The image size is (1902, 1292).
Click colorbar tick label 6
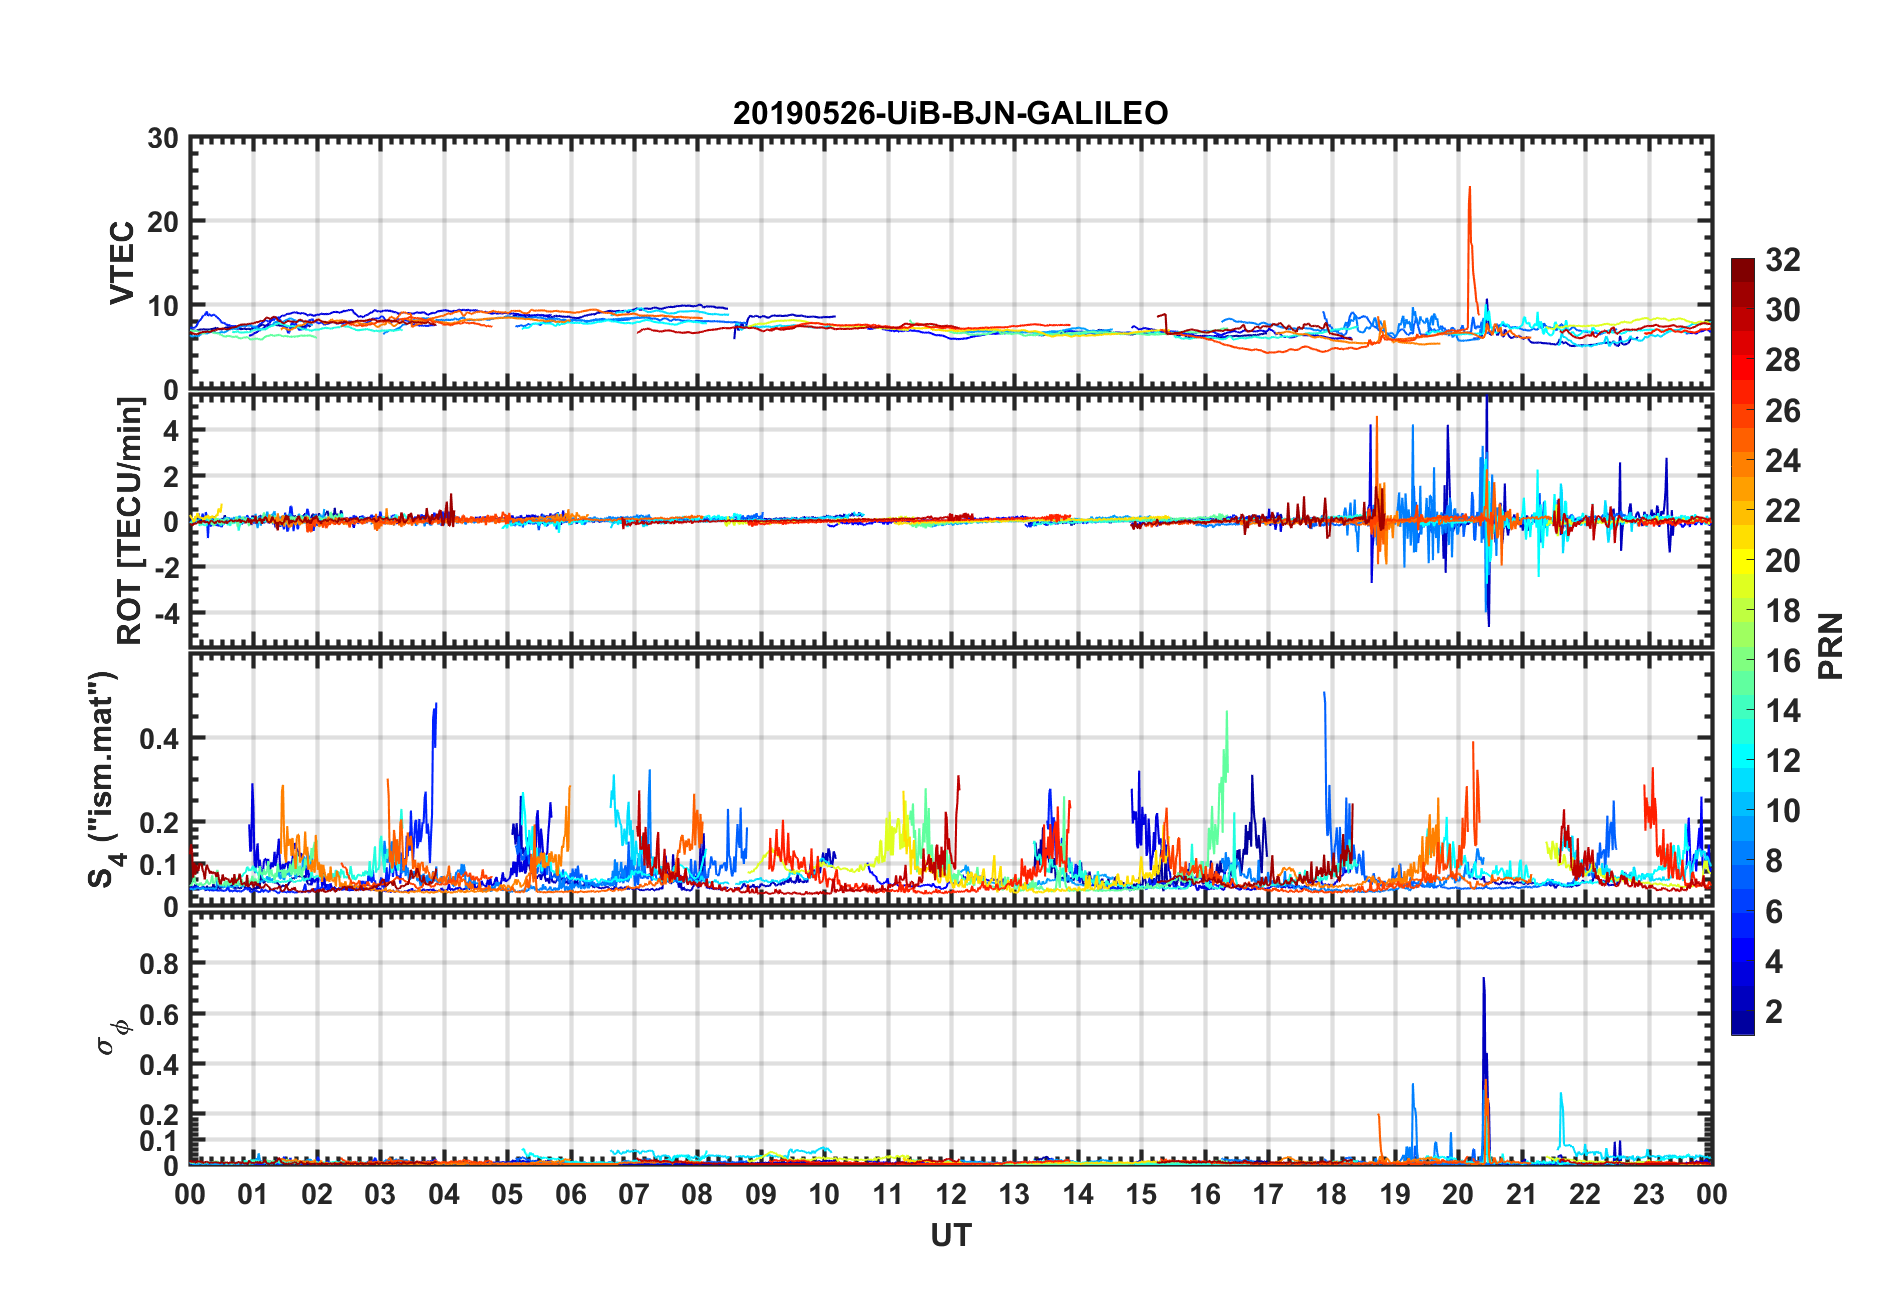1773,911
